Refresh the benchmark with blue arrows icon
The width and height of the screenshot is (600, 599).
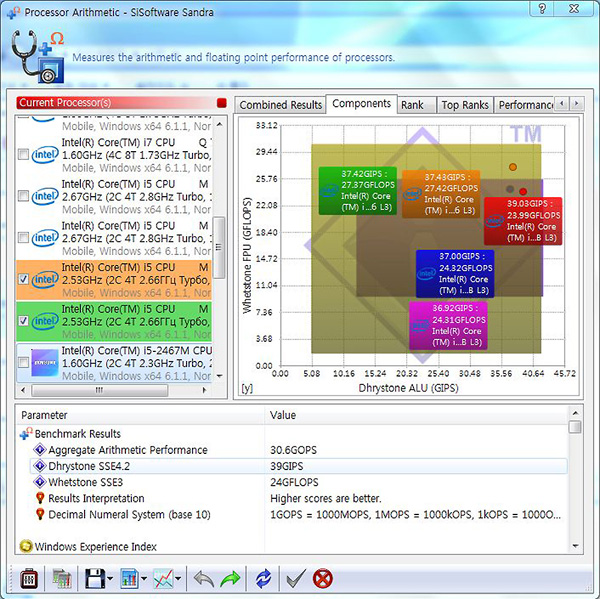click(263, 578)
